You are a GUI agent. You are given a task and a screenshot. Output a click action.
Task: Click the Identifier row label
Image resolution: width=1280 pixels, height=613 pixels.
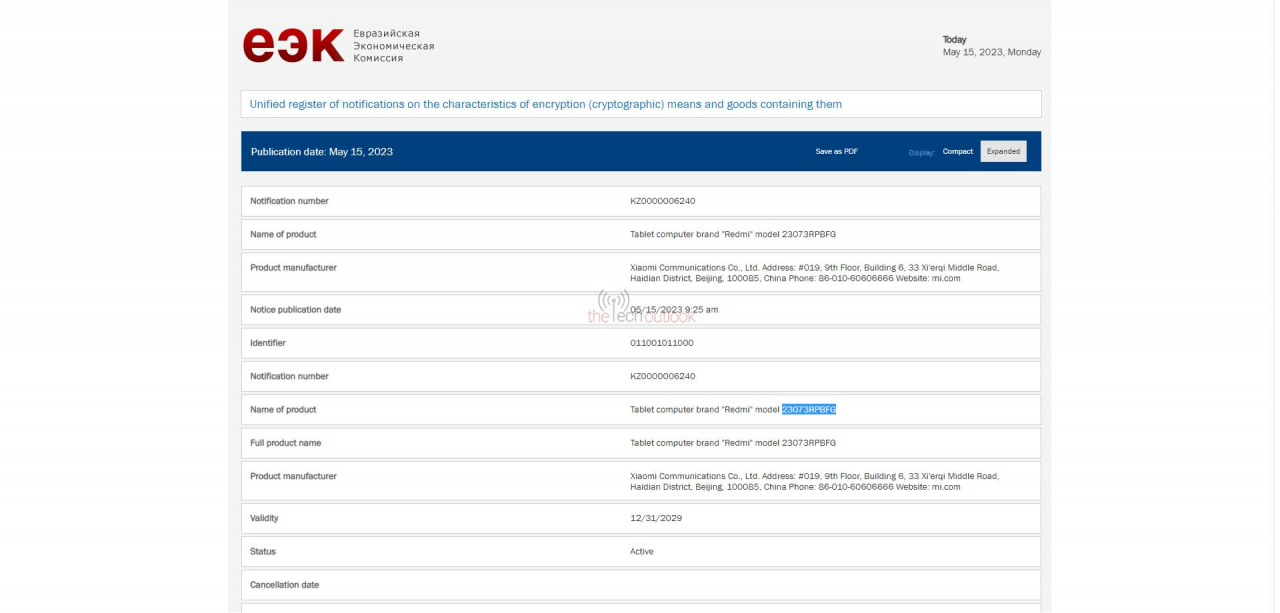[268, 343]
